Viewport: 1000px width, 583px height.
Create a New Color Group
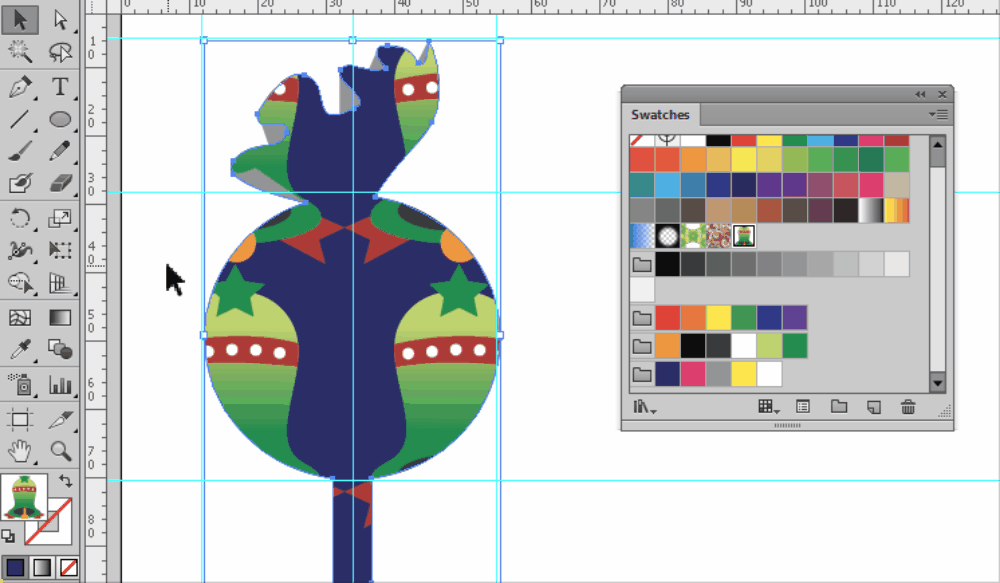839,407
